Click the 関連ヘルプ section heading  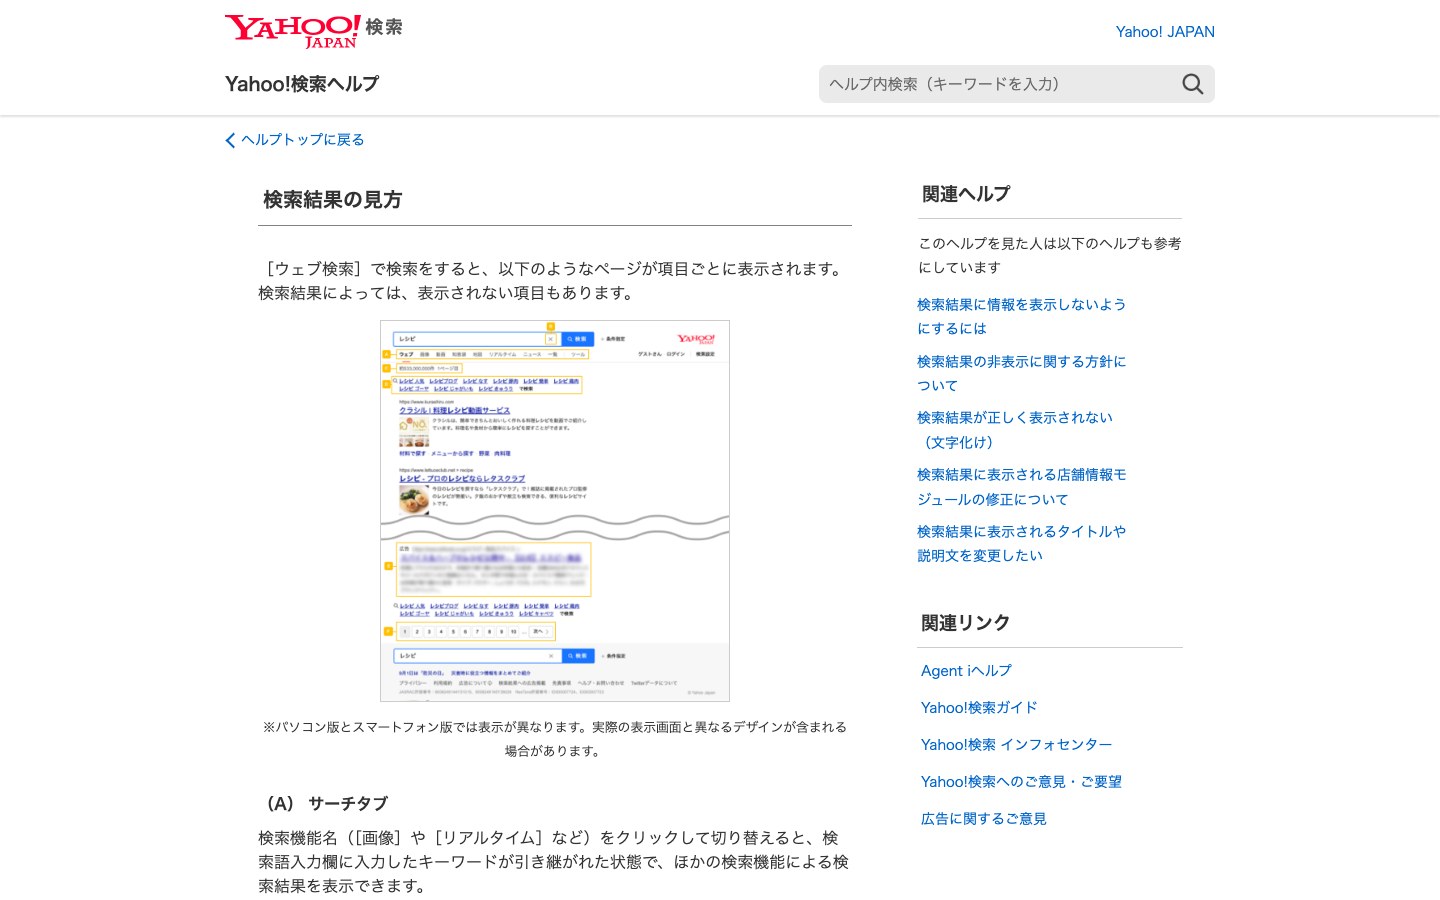[966, 194]
